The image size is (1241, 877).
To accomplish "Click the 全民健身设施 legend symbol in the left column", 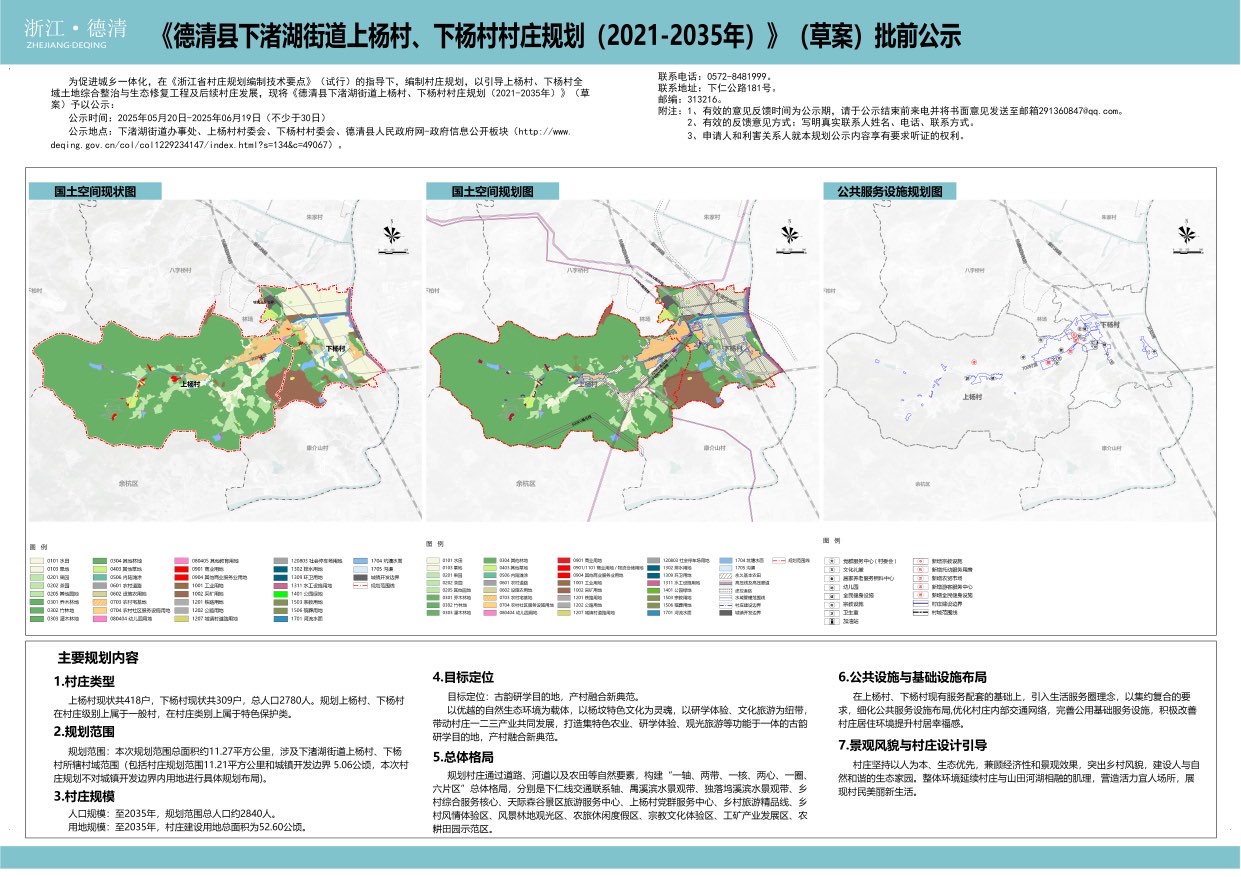I will [x=832, y=596].
